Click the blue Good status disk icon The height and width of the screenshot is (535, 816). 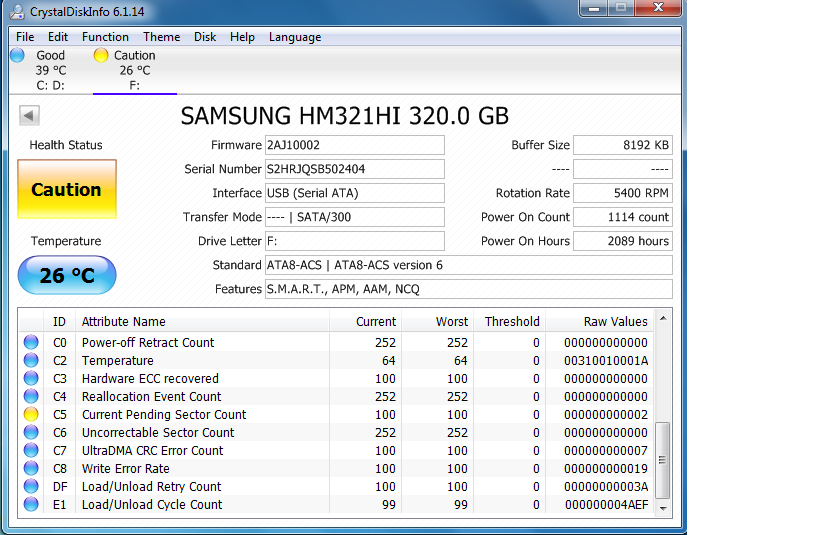[17, 56]
